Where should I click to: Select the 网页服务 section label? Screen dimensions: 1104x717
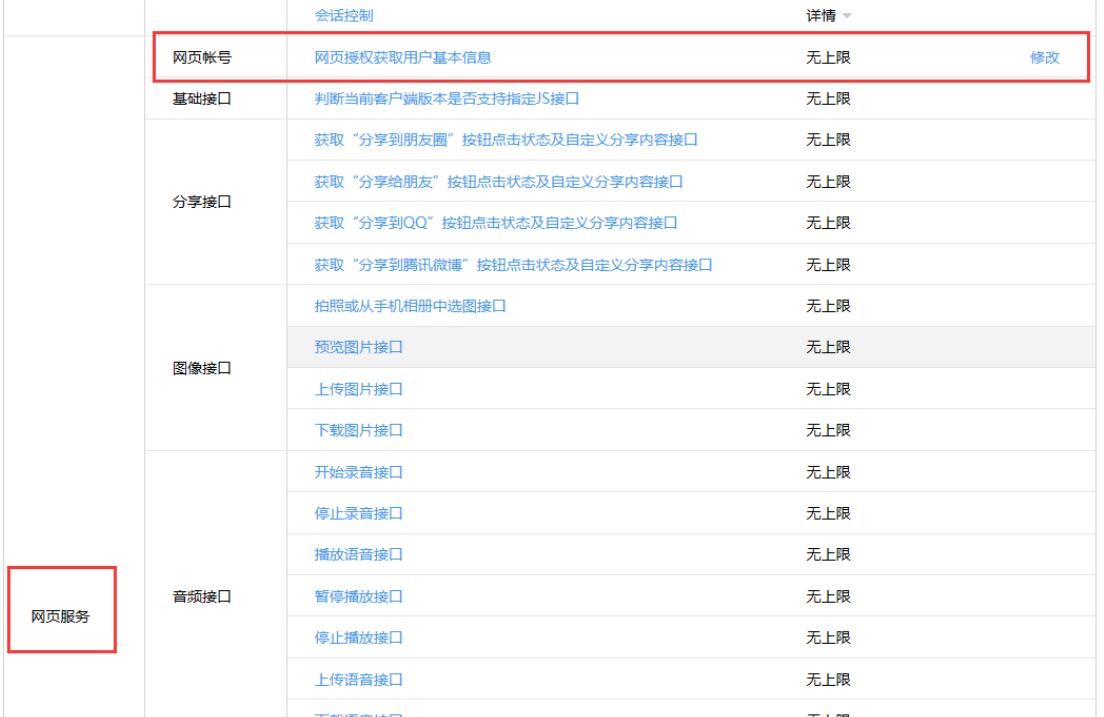61,617
